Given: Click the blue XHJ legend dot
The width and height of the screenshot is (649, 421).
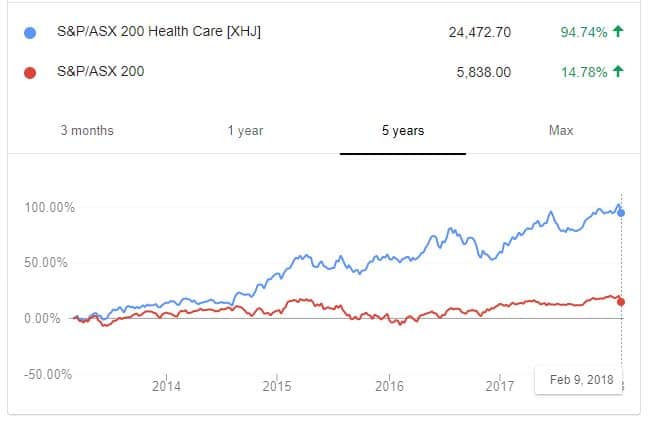Looking at the screenshot, I should click(x=30, y=32).
